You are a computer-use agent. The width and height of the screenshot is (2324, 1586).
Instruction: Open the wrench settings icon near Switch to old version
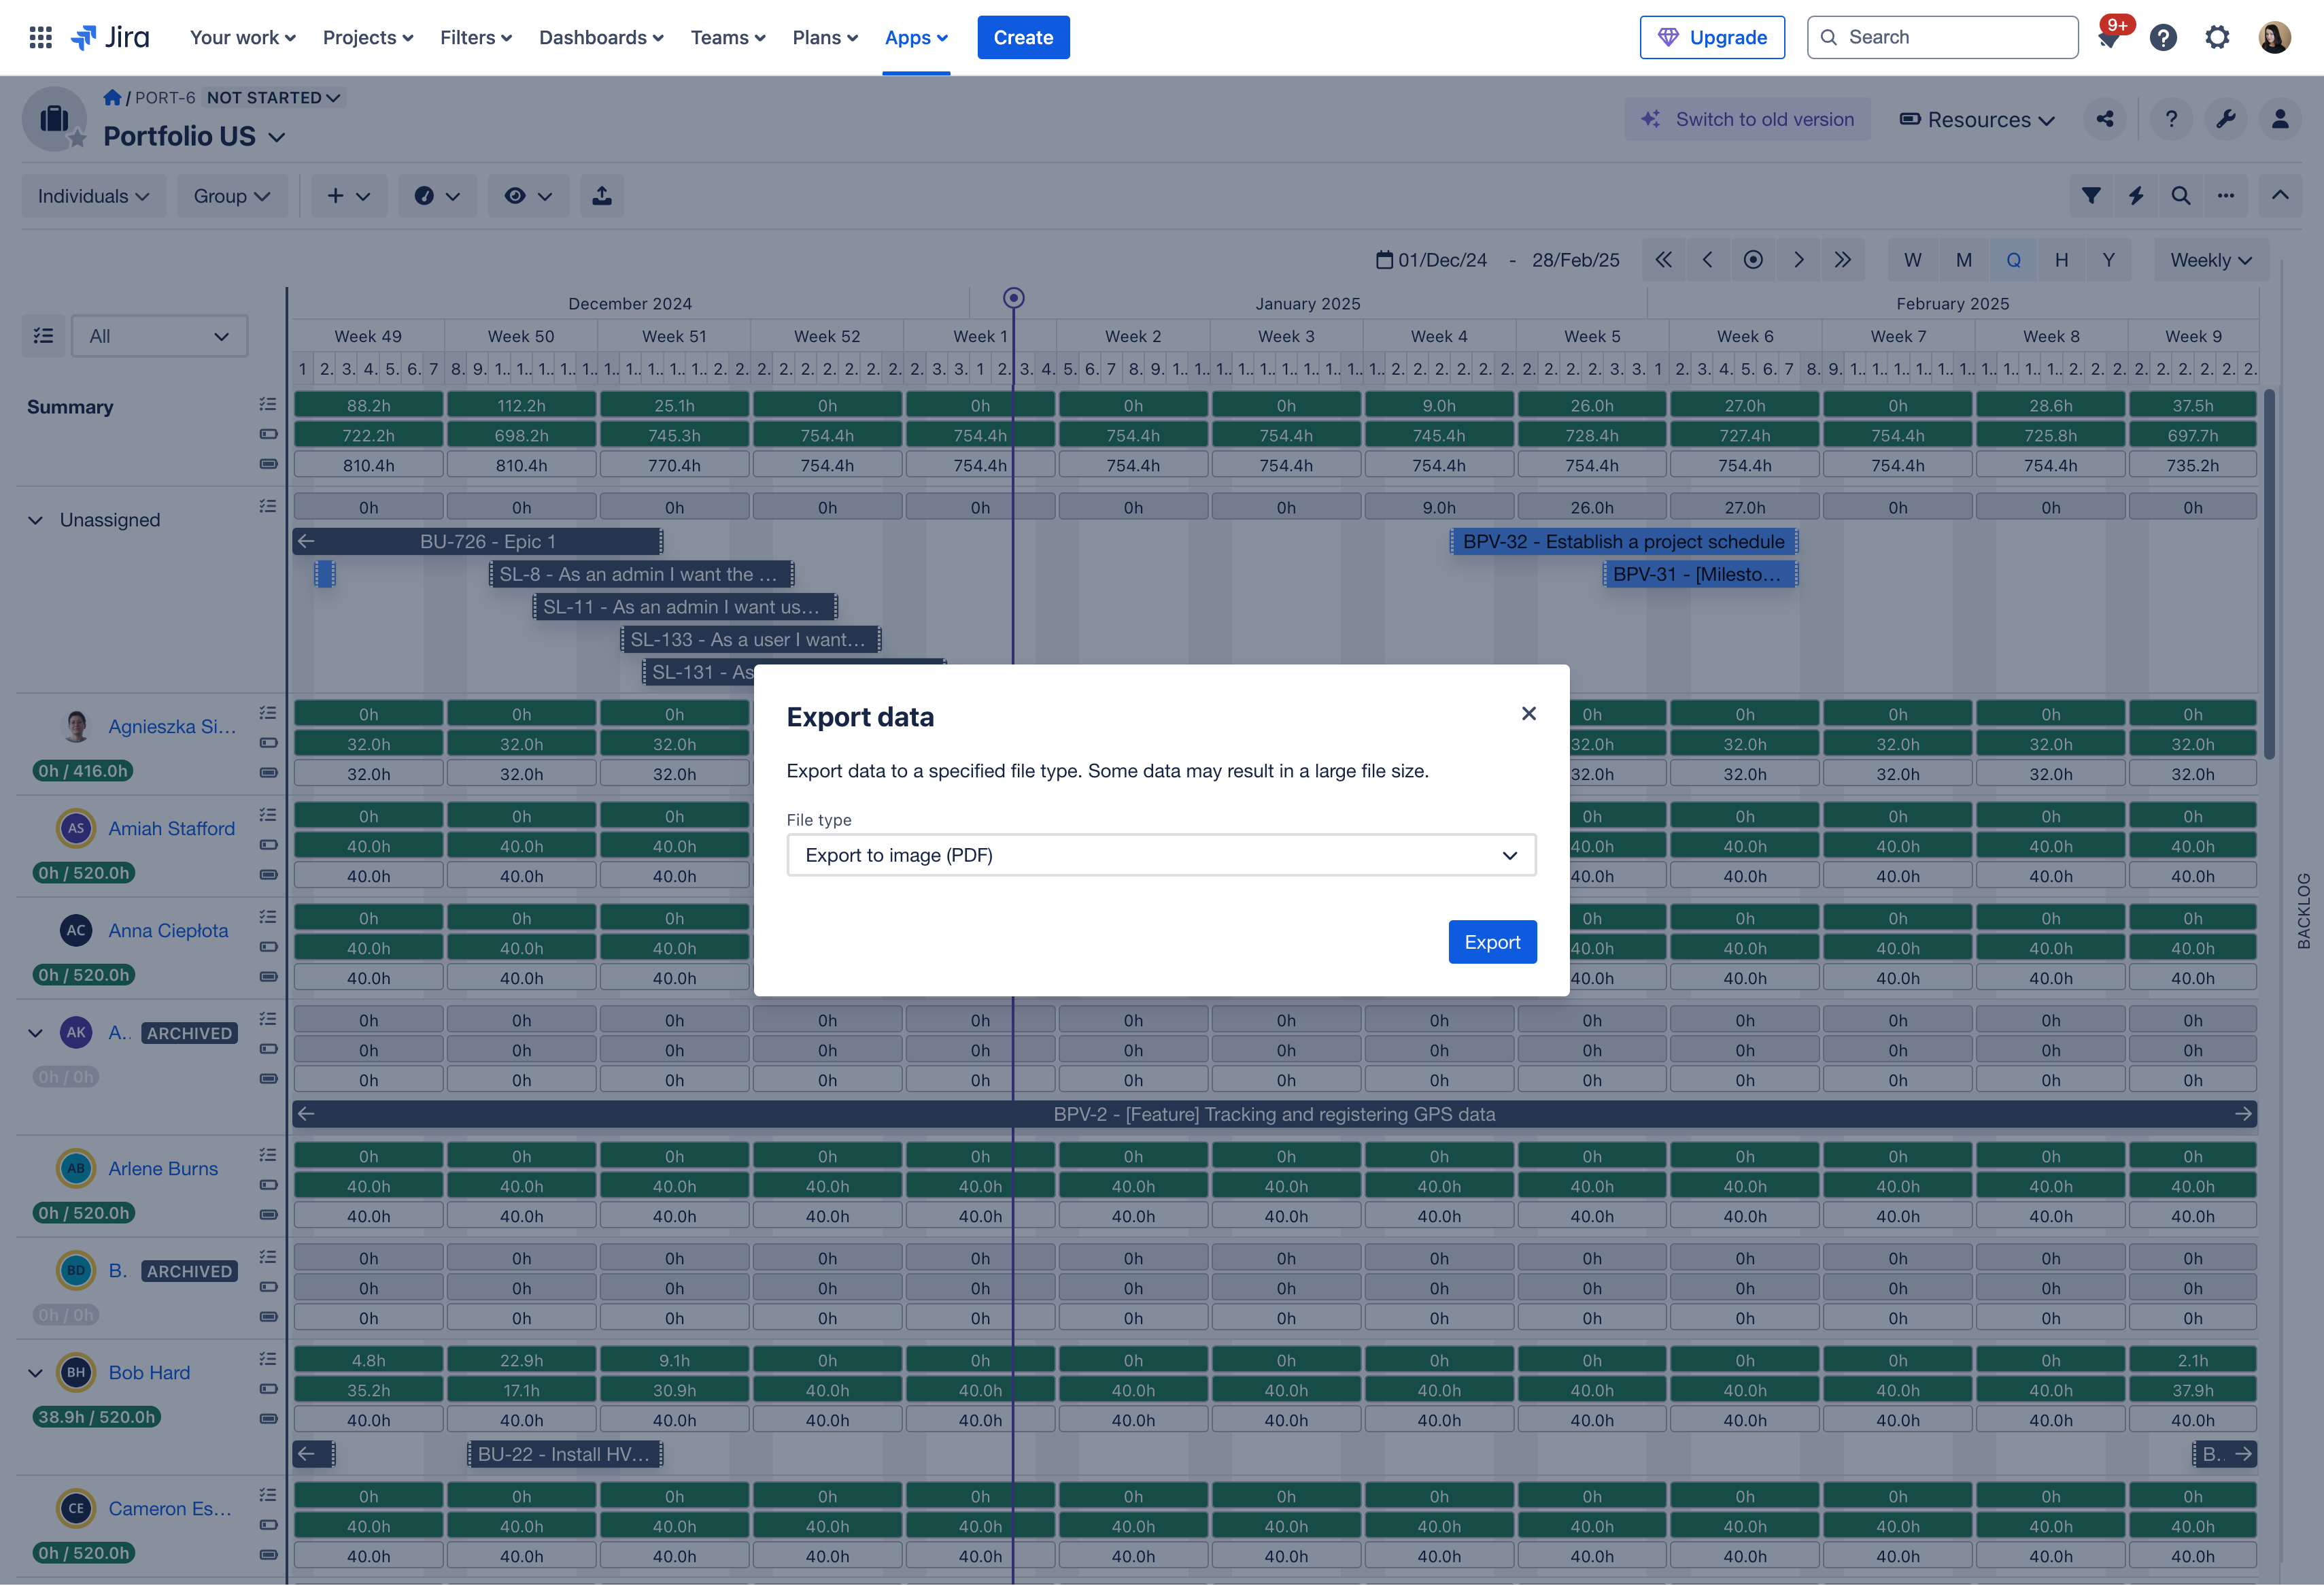tap(2226, 119)
